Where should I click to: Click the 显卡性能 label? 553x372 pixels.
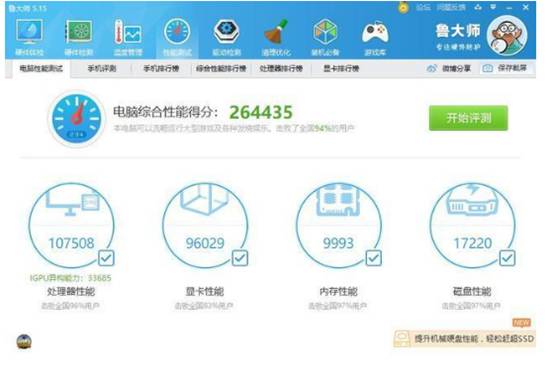click(205, 292)
